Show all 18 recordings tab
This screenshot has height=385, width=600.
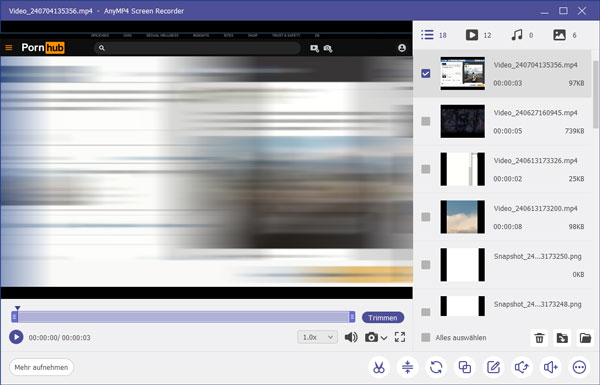click(434, 35)
